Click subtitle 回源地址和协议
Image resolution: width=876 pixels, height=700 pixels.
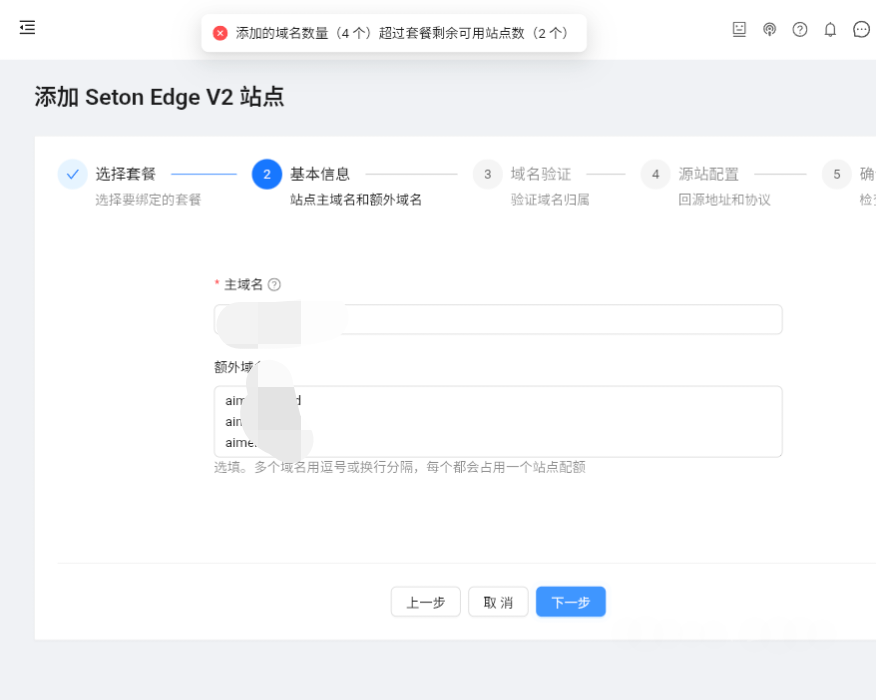pyautogui.click(x=724, y=200)
